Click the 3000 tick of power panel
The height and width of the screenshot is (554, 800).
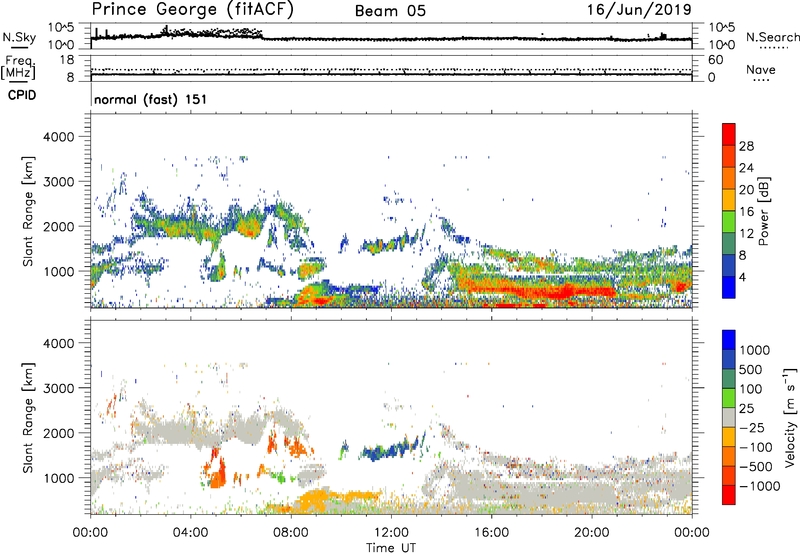click(58, 182)
